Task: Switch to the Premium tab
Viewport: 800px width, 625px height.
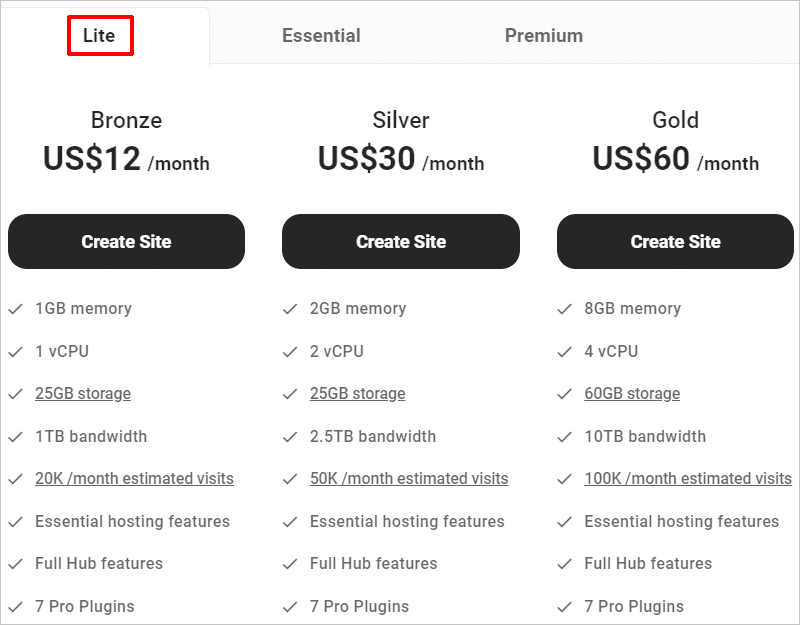Action: [x=544, y=35]
